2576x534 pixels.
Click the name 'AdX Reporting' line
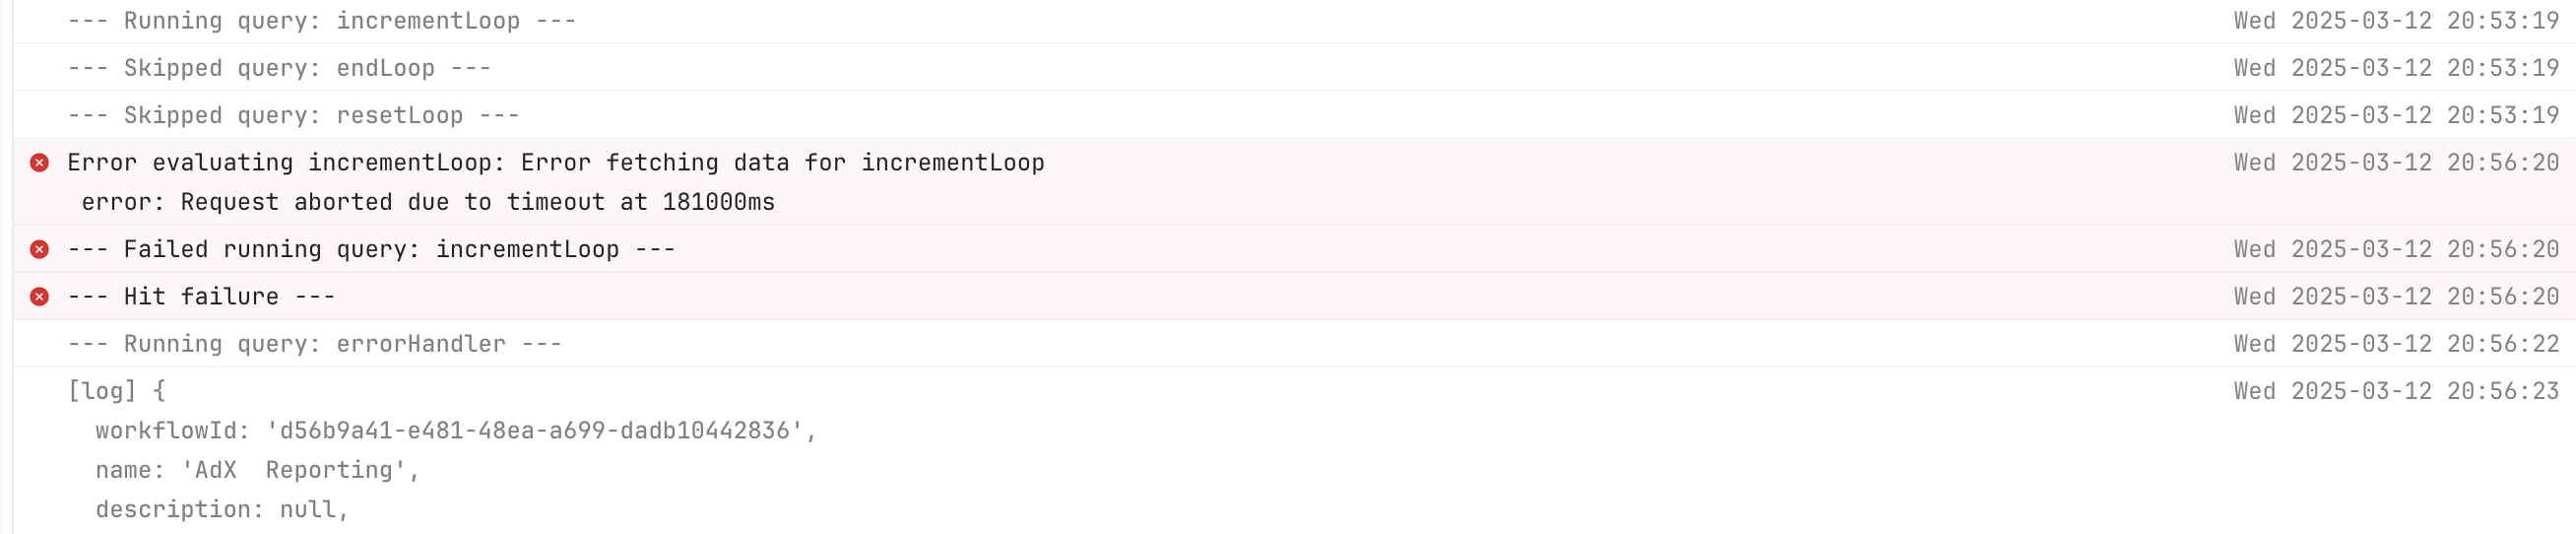click(x=258, y=470)
